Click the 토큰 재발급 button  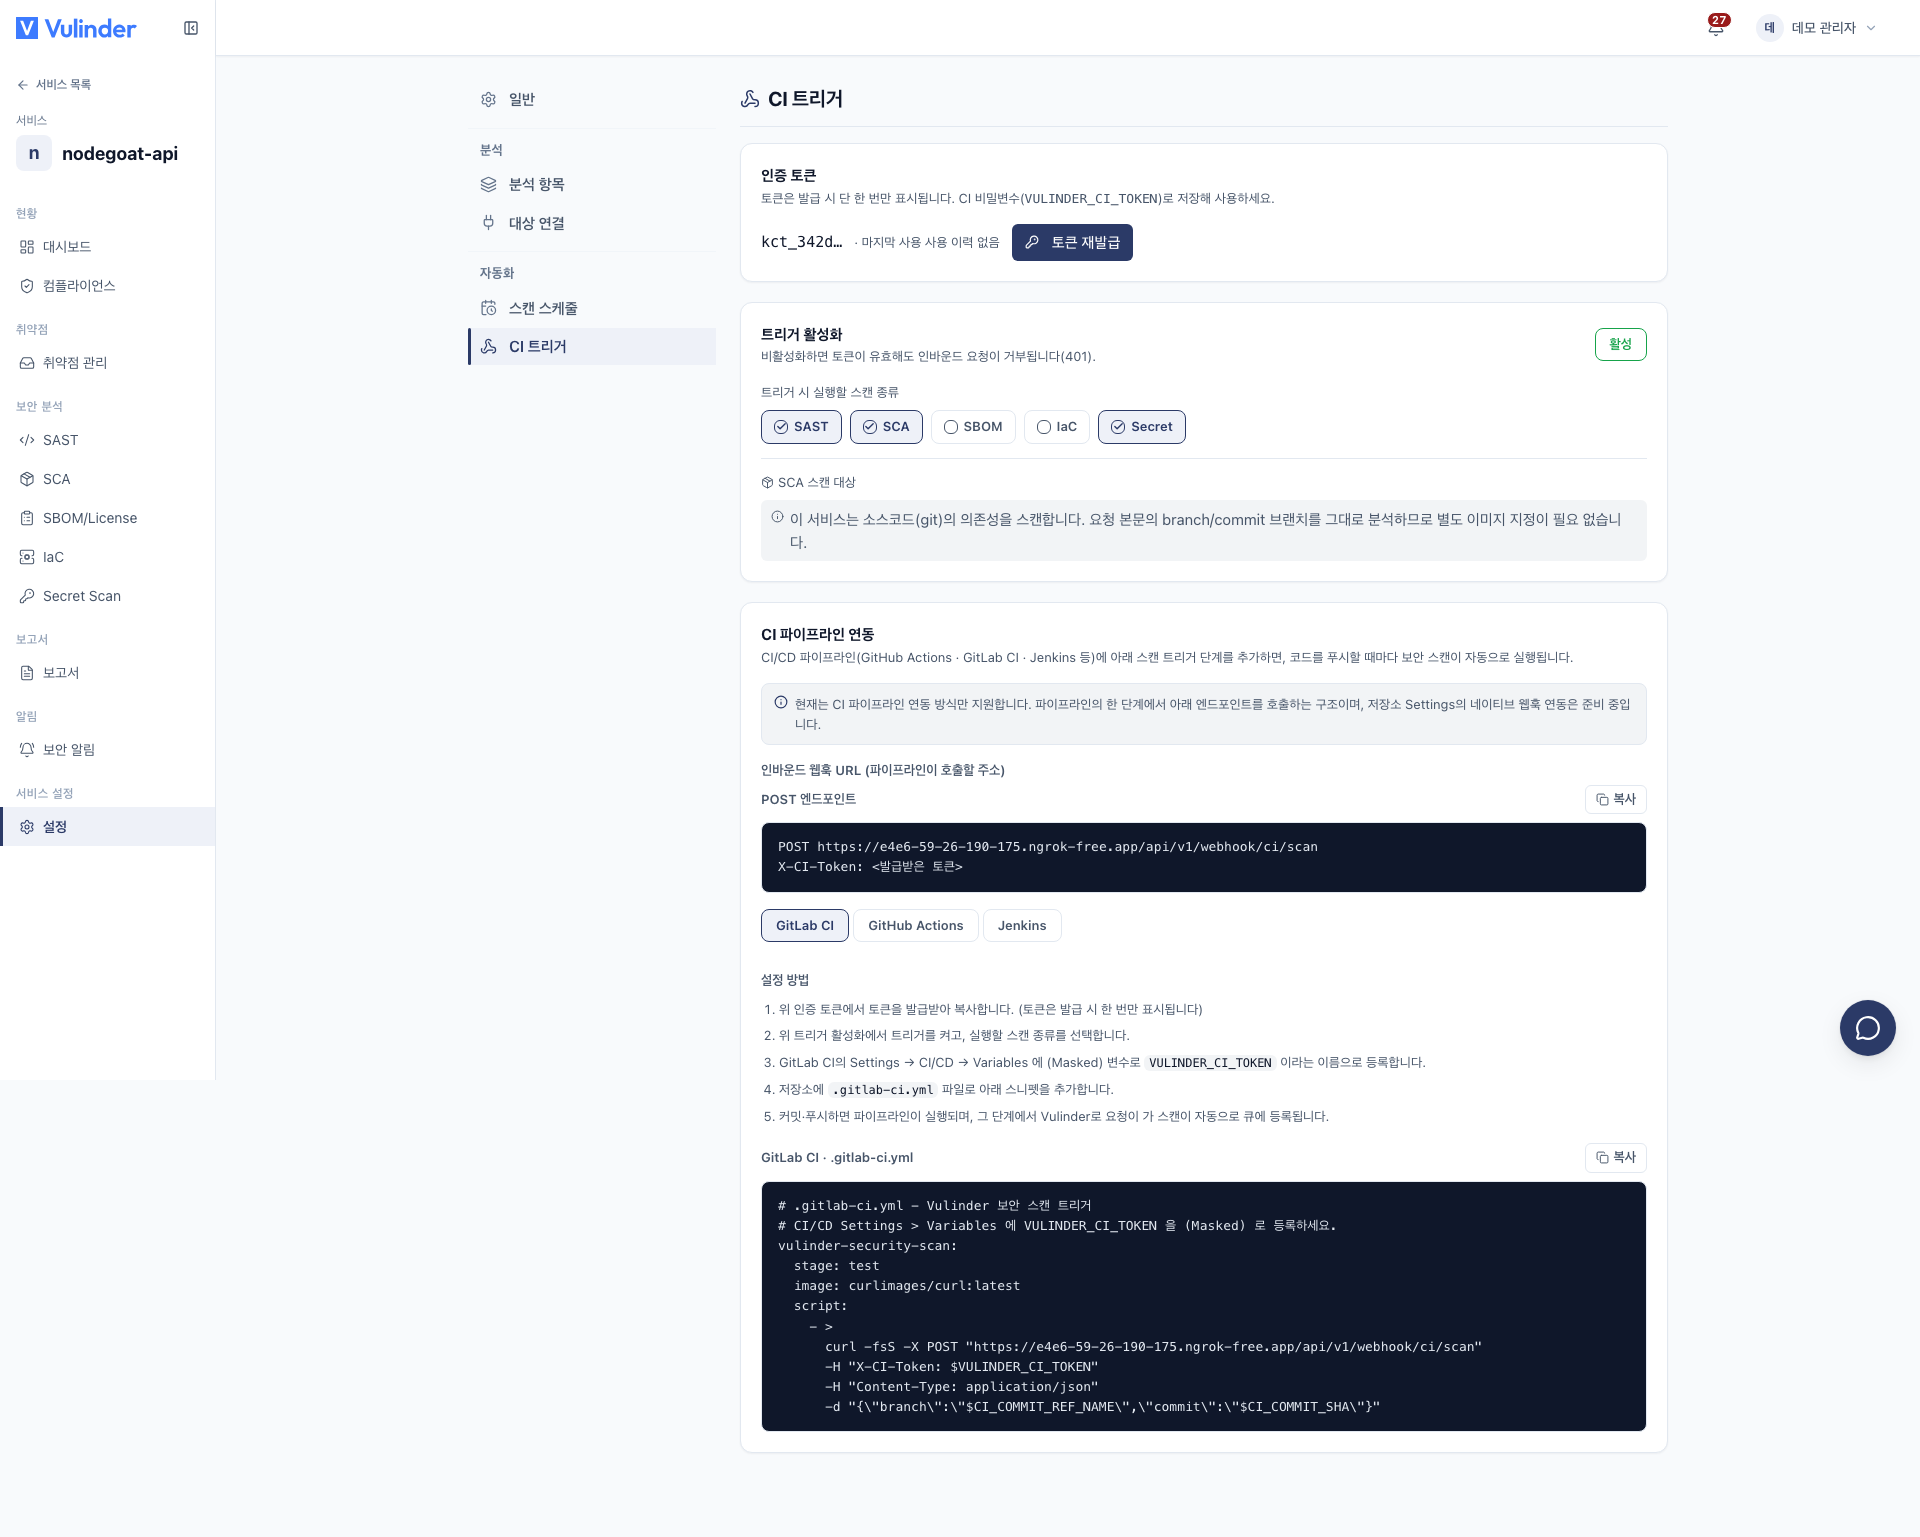[1072, 242]
